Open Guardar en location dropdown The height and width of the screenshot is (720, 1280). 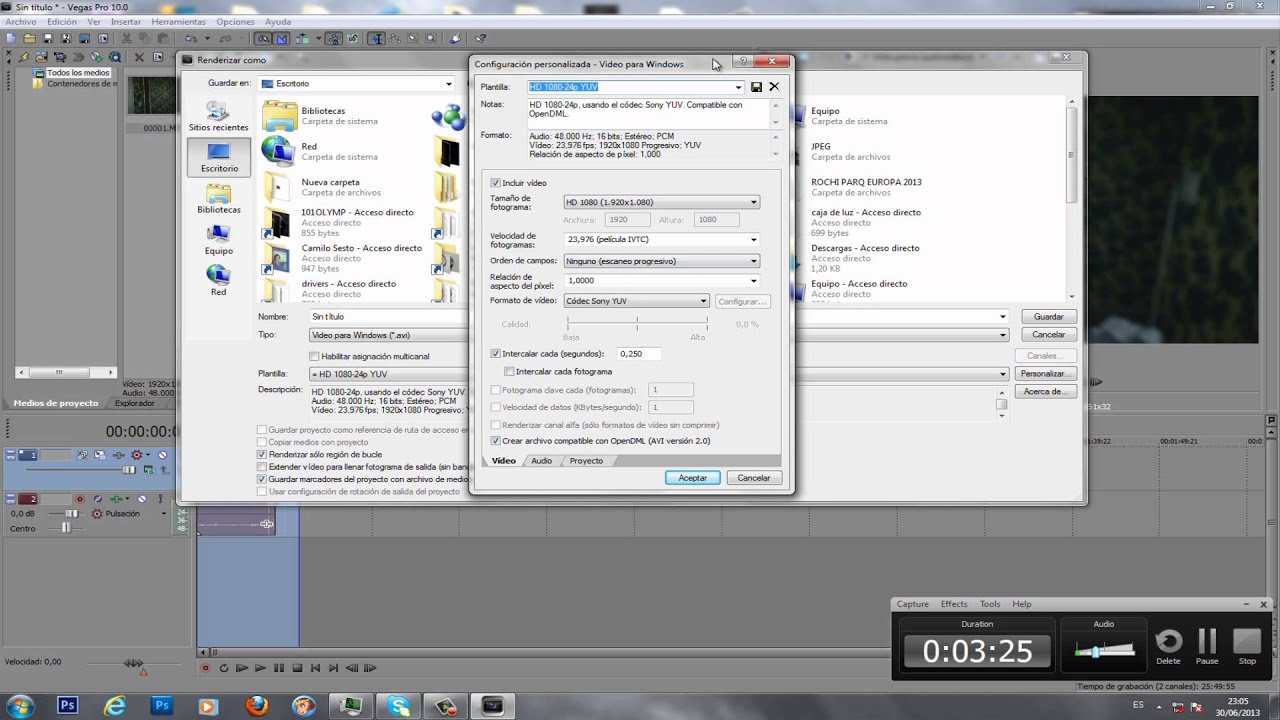point(357,84)
